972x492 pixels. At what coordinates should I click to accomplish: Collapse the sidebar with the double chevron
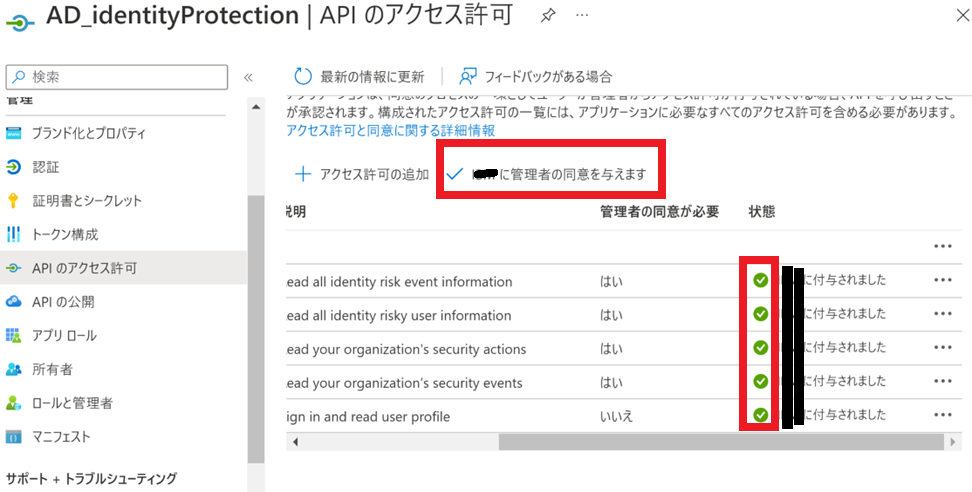coord(248,77)
